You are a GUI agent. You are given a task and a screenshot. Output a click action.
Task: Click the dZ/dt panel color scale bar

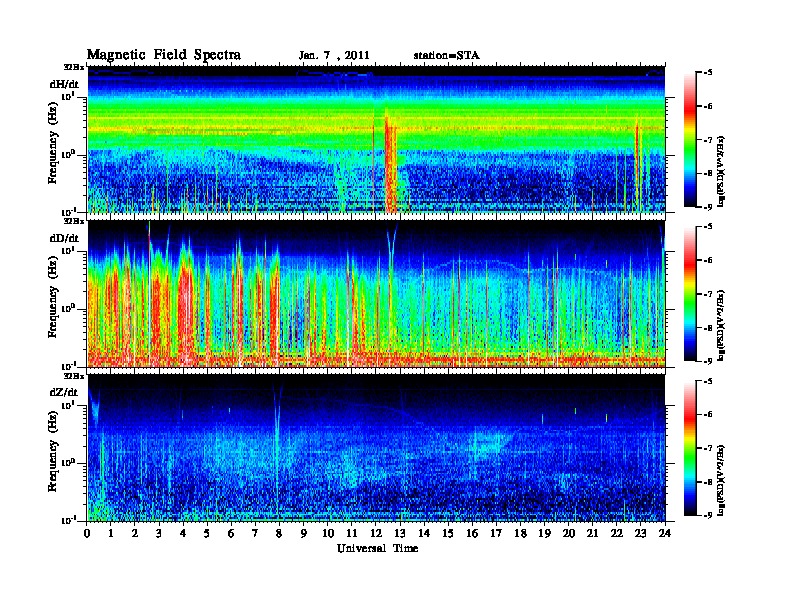(x=690, y=448)
